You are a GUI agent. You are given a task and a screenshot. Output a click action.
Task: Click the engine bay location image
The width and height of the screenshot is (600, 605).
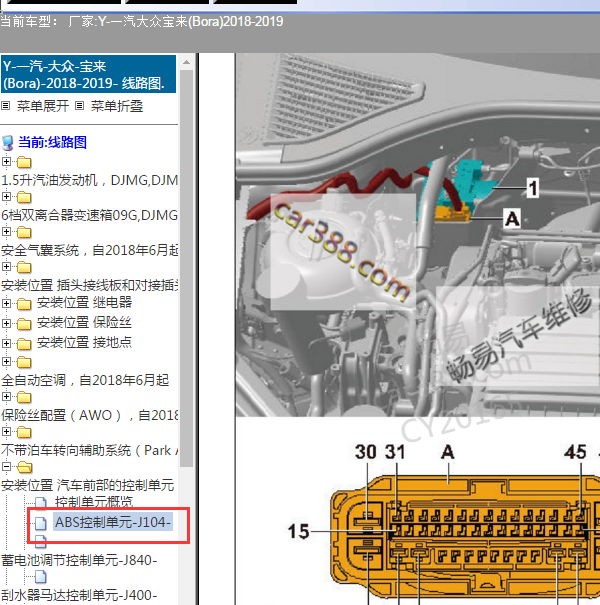click(x=417, y=235)
